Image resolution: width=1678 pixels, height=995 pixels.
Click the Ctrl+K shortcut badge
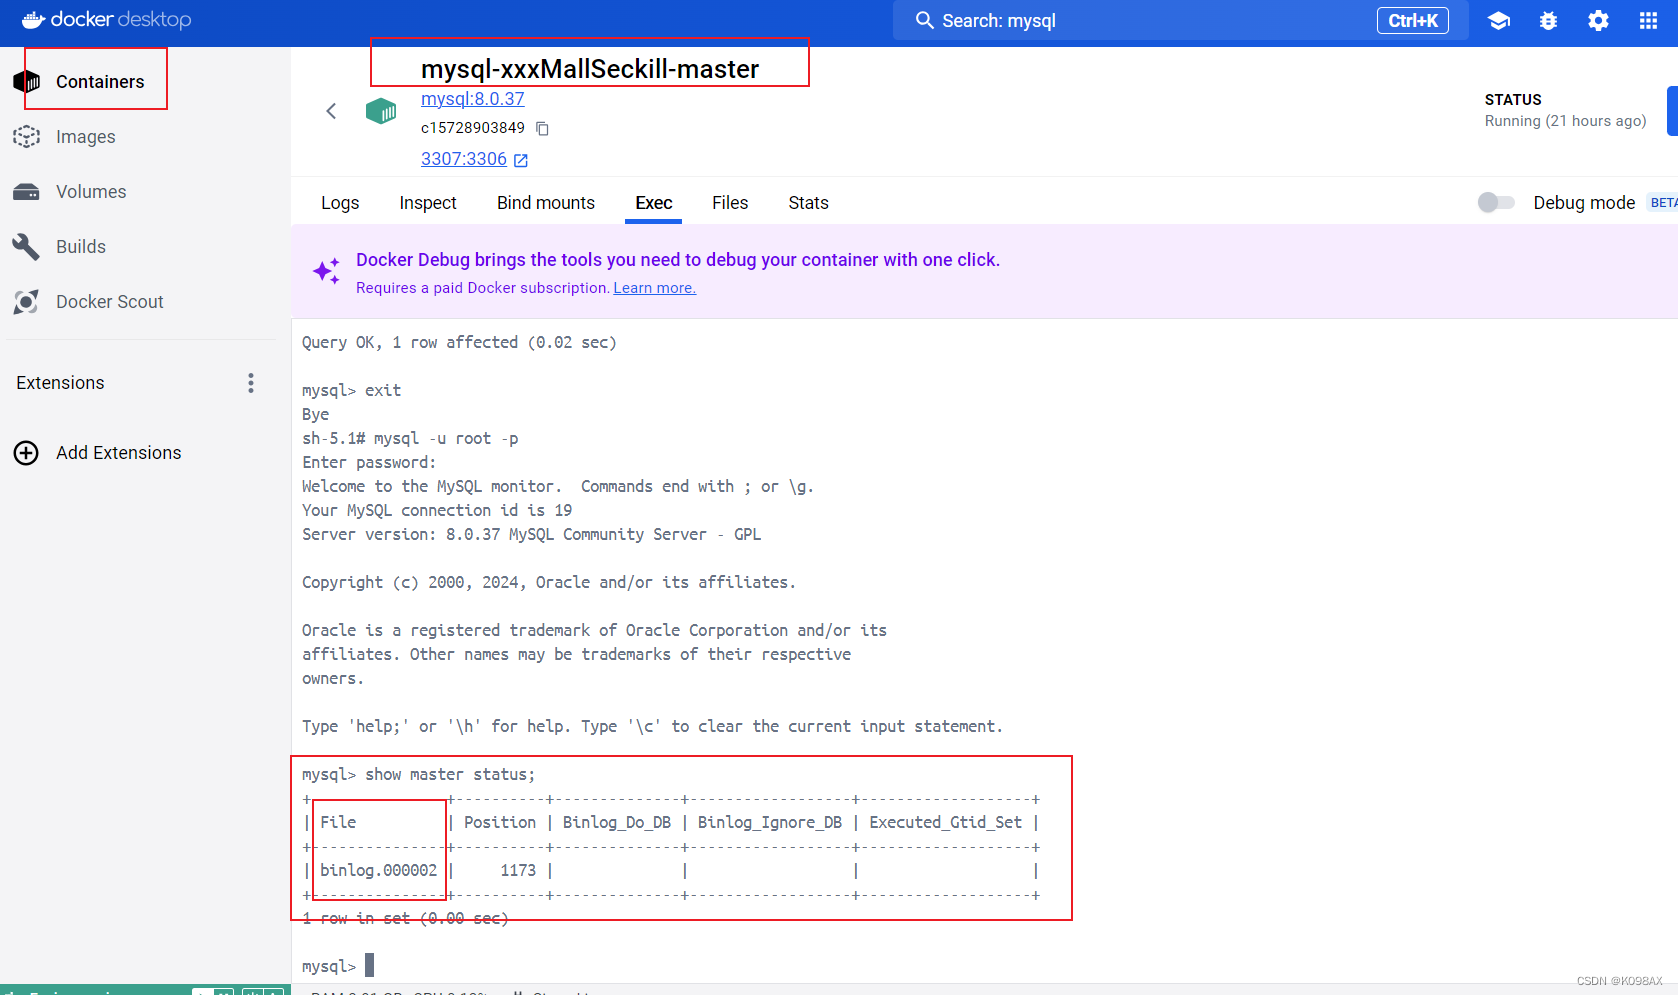pyautogui.click(x=1413, y=21)
